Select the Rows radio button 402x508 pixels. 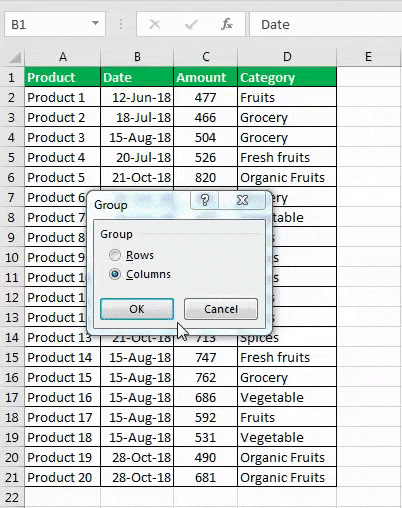pyautogui.click(x=115, y=255)
